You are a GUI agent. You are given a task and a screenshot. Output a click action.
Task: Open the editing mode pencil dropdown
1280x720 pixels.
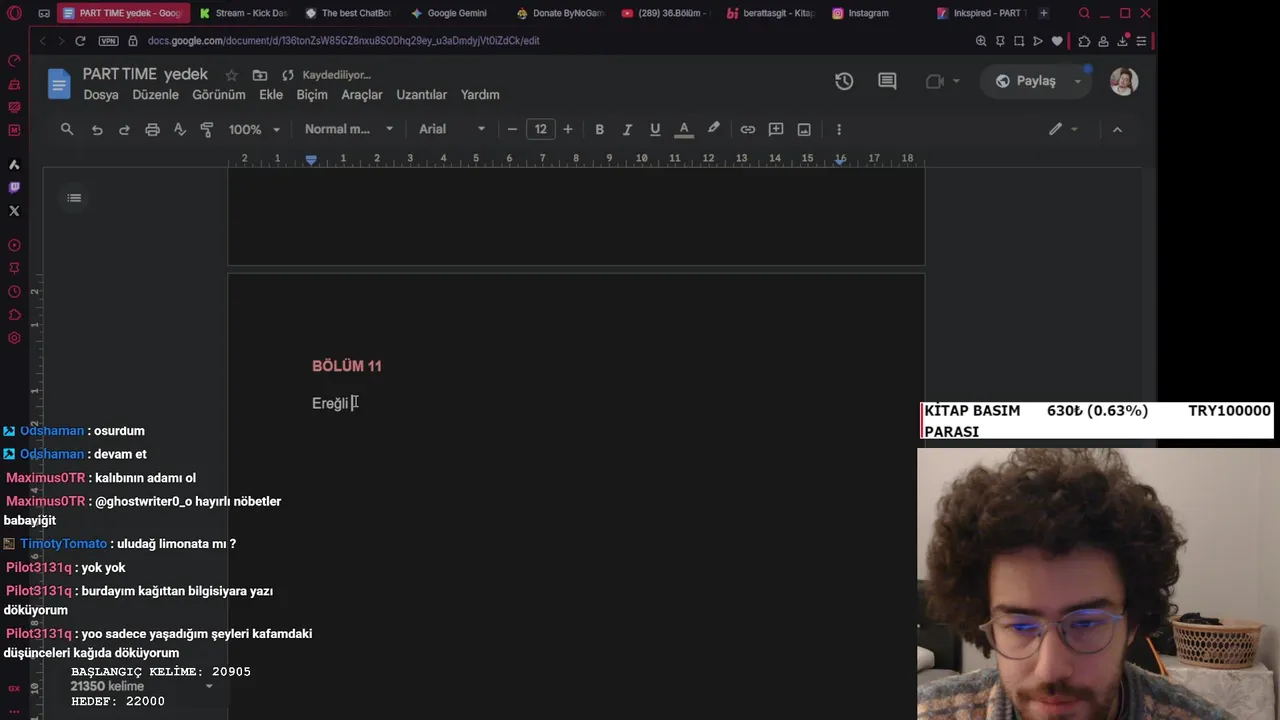click(x=1063, y=129)
